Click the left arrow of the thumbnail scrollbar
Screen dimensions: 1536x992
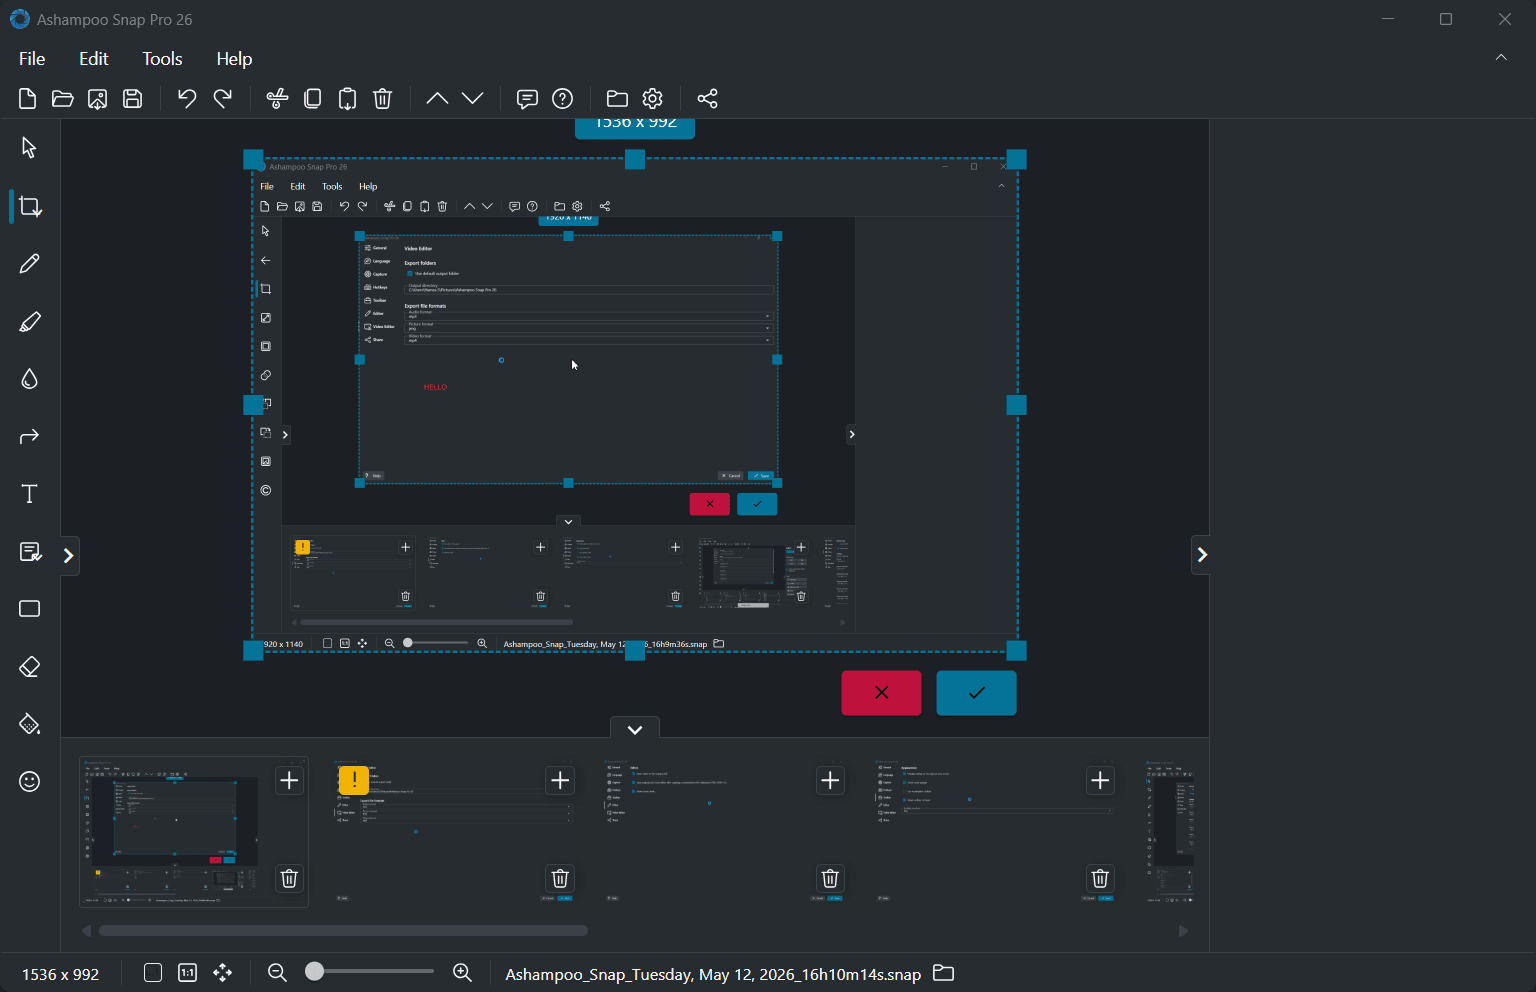coord(87,931)
